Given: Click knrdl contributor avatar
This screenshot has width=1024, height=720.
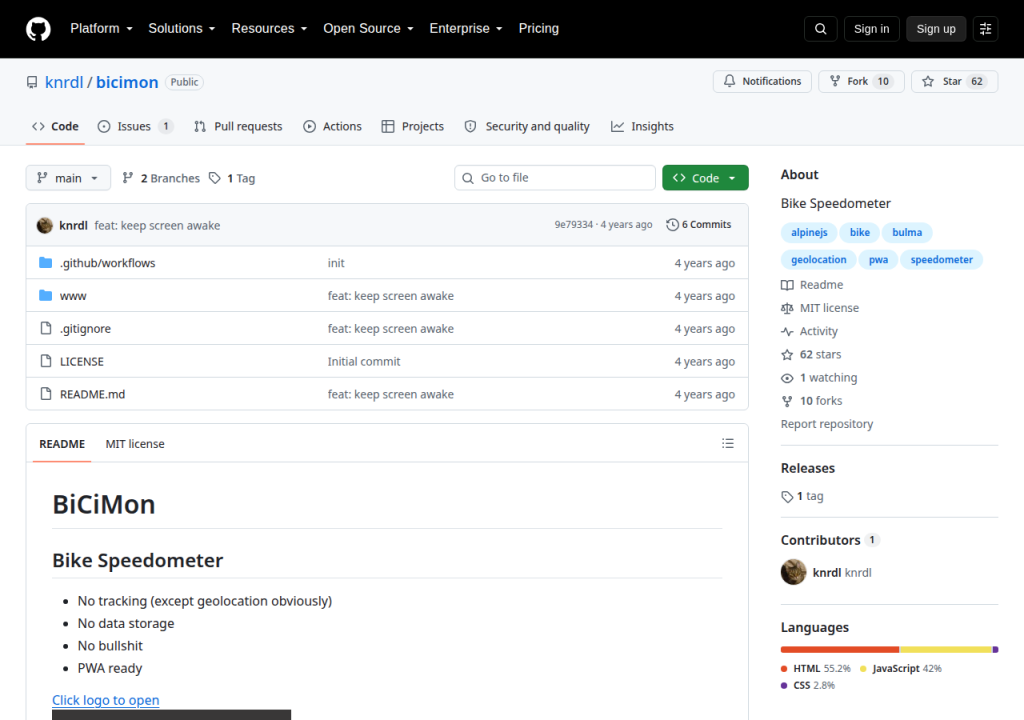Looking at the screenshot, I should [x=793, y=572].
